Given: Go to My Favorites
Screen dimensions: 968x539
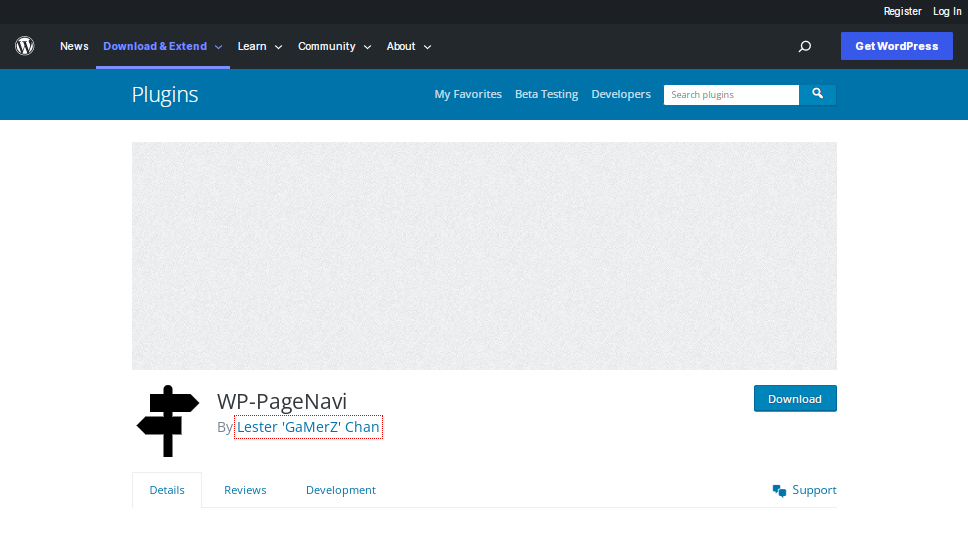Looking at the screenshot, I should [468, 94].
